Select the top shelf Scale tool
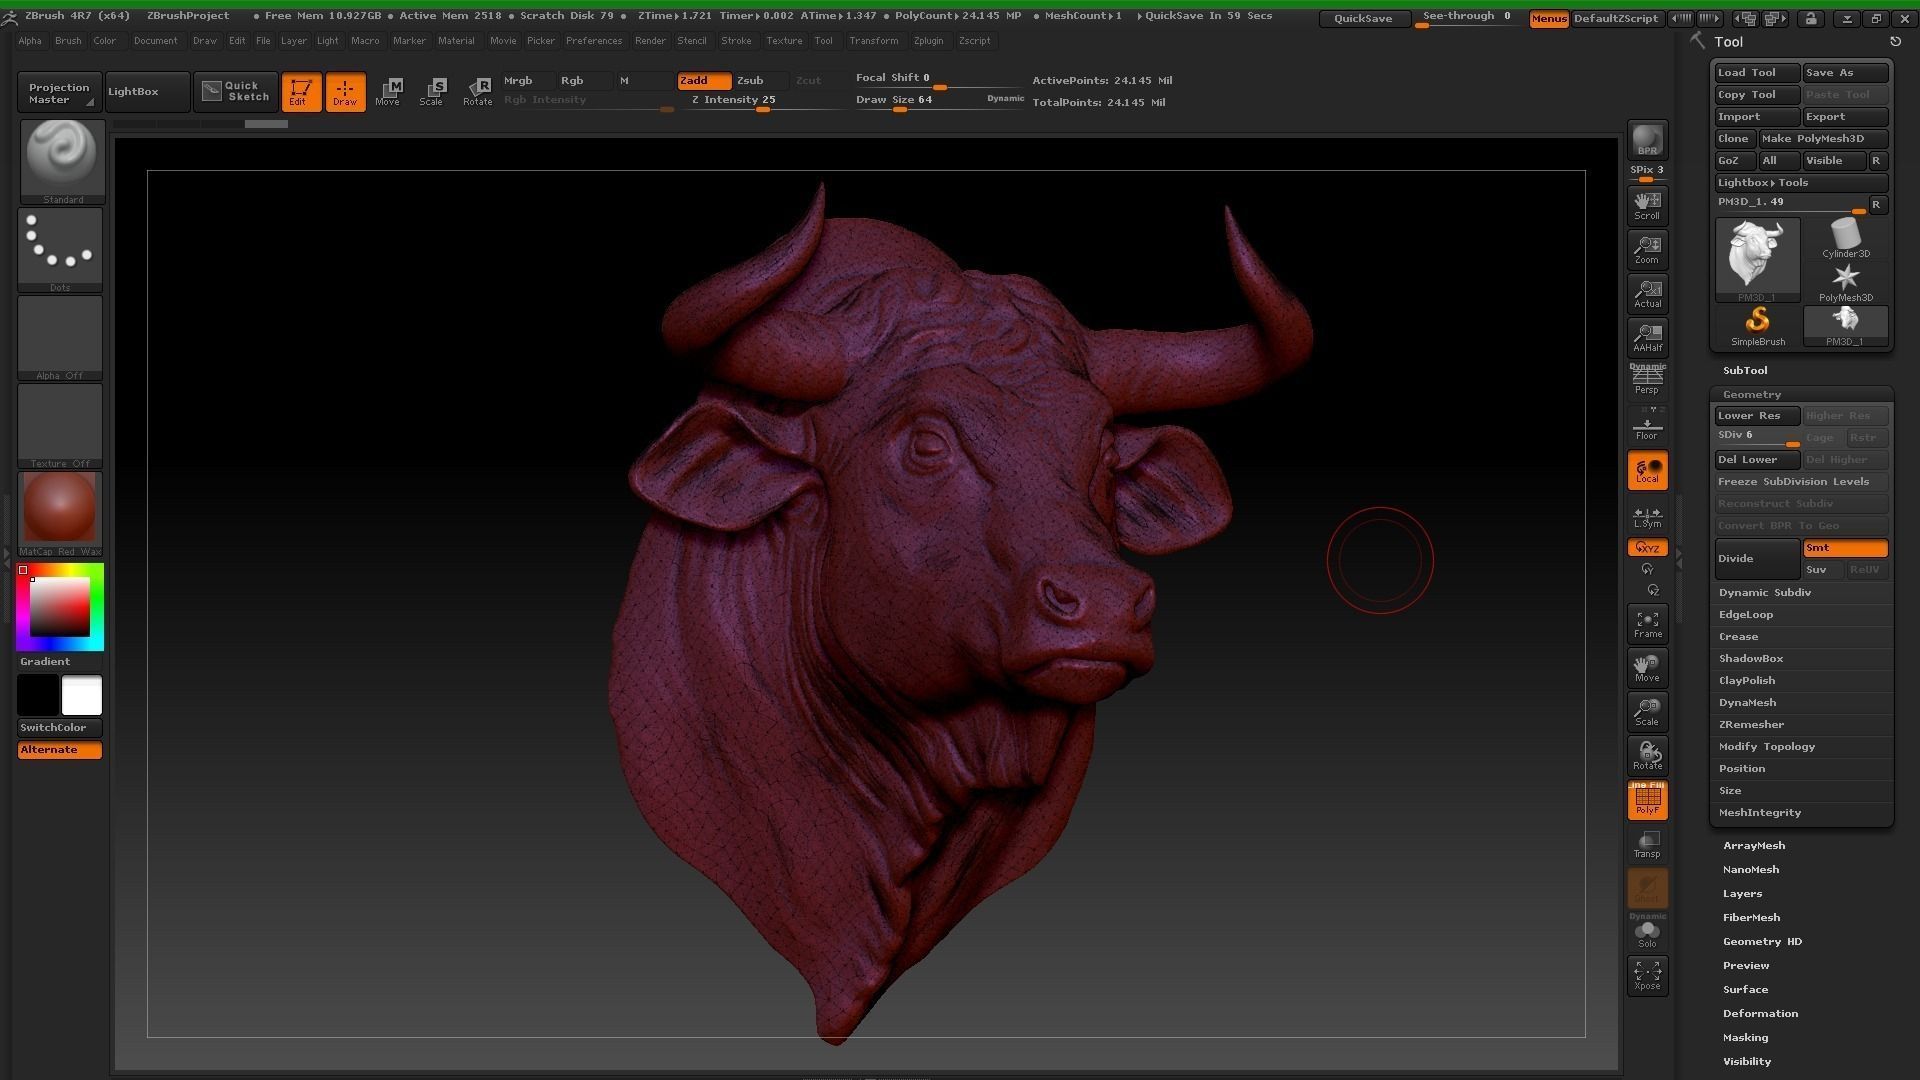 point(432,92)
